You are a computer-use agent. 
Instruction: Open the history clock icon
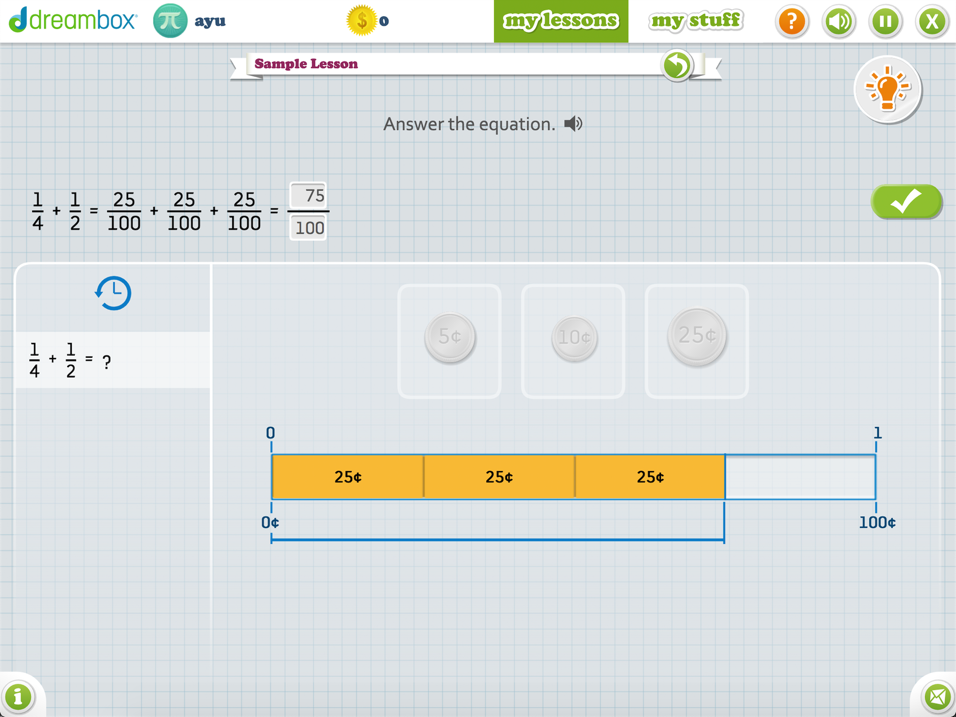coord(113,293)
